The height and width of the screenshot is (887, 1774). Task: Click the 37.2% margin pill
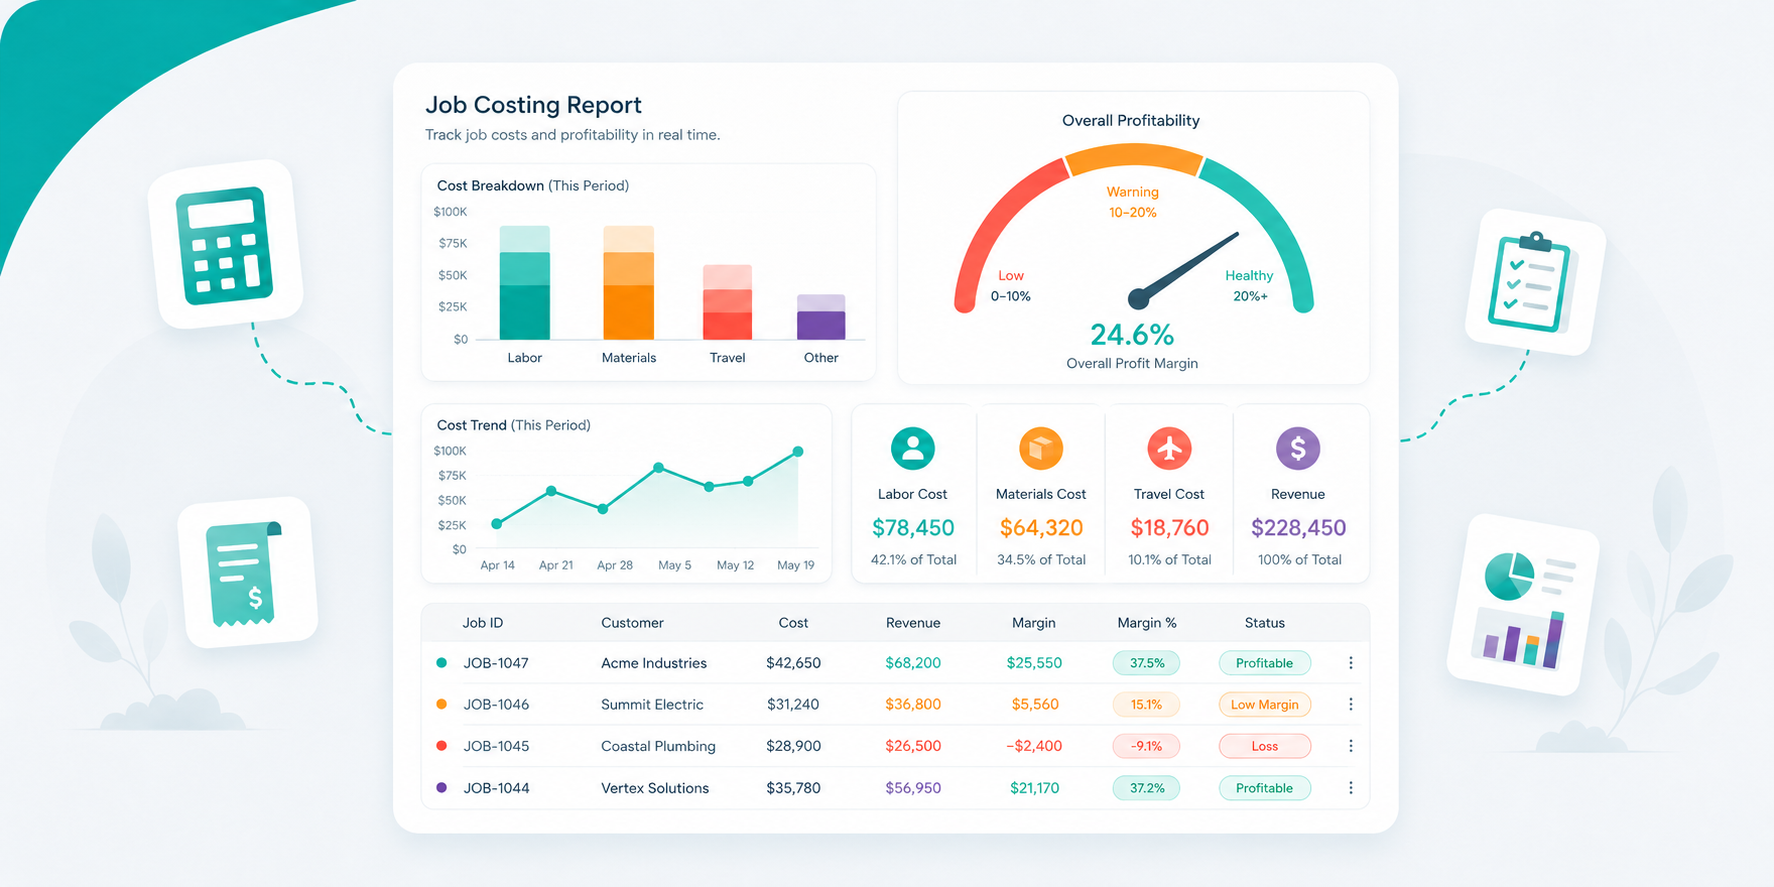[x=1147, y=788]
